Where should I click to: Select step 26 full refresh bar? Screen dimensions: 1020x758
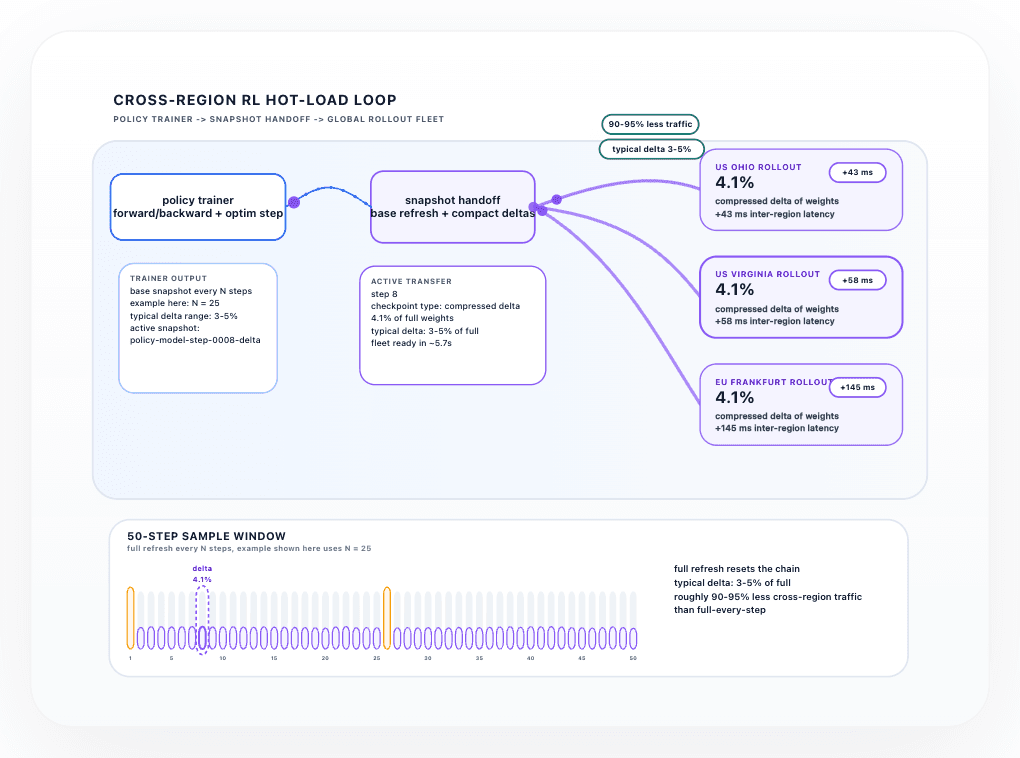[x=387, y=618]
